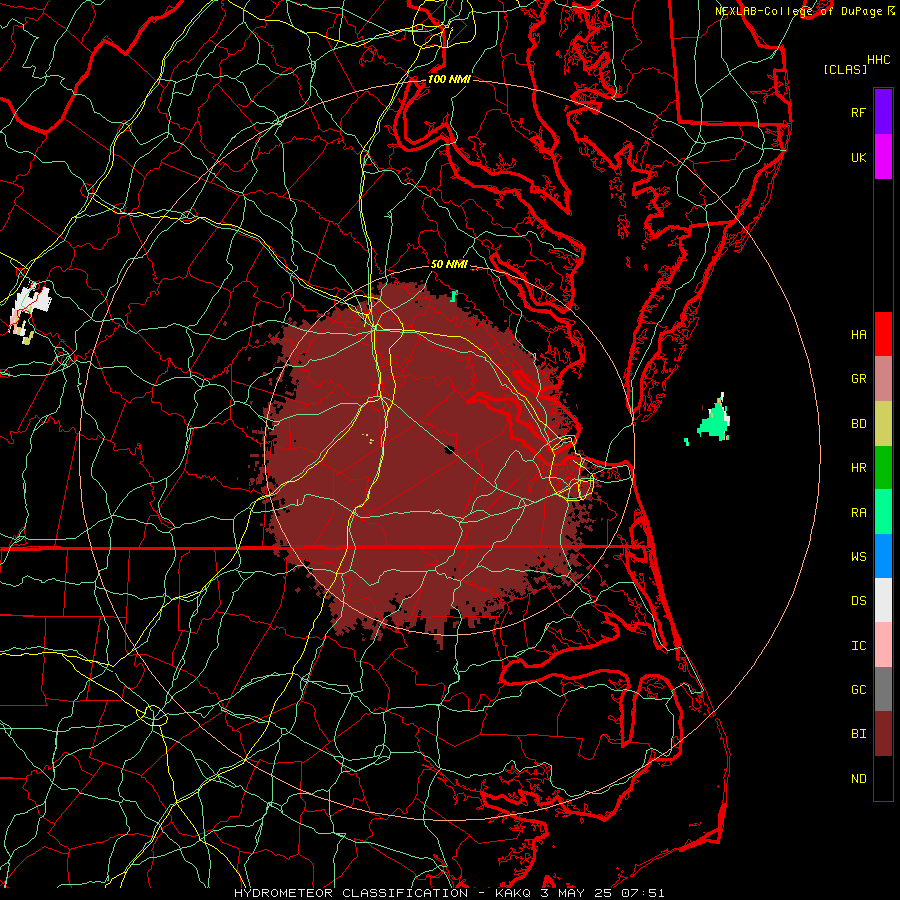Click the BI brown legend swatch
The height and width of the screenshot is (900, 900).
[x=883, y=734]
